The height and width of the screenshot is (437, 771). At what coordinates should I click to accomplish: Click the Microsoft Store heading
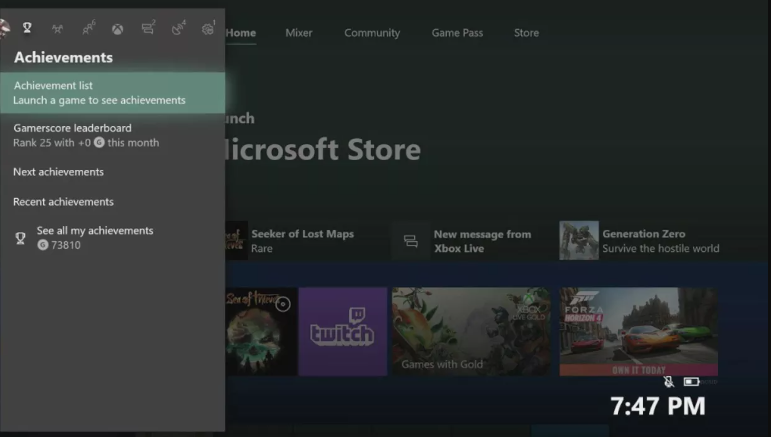tap(323, 149)
